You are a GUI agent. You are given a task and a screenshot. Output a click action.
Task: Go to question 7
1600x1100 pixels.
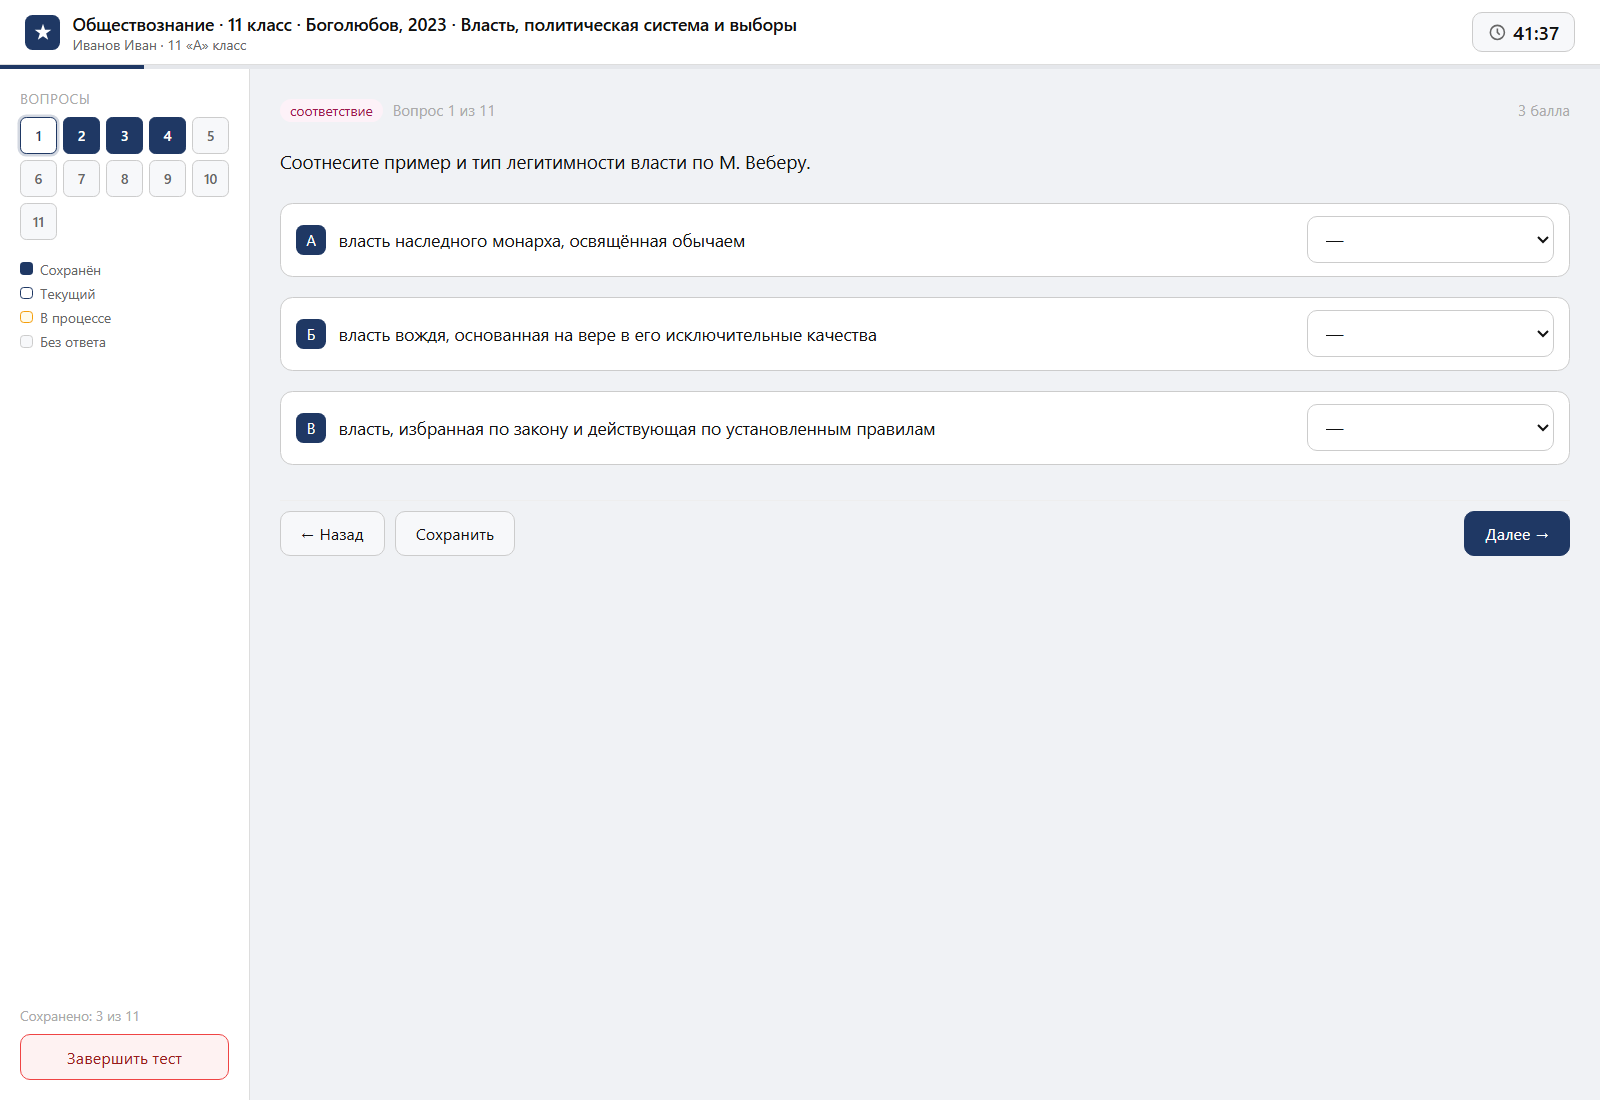[x=81, y=179]
